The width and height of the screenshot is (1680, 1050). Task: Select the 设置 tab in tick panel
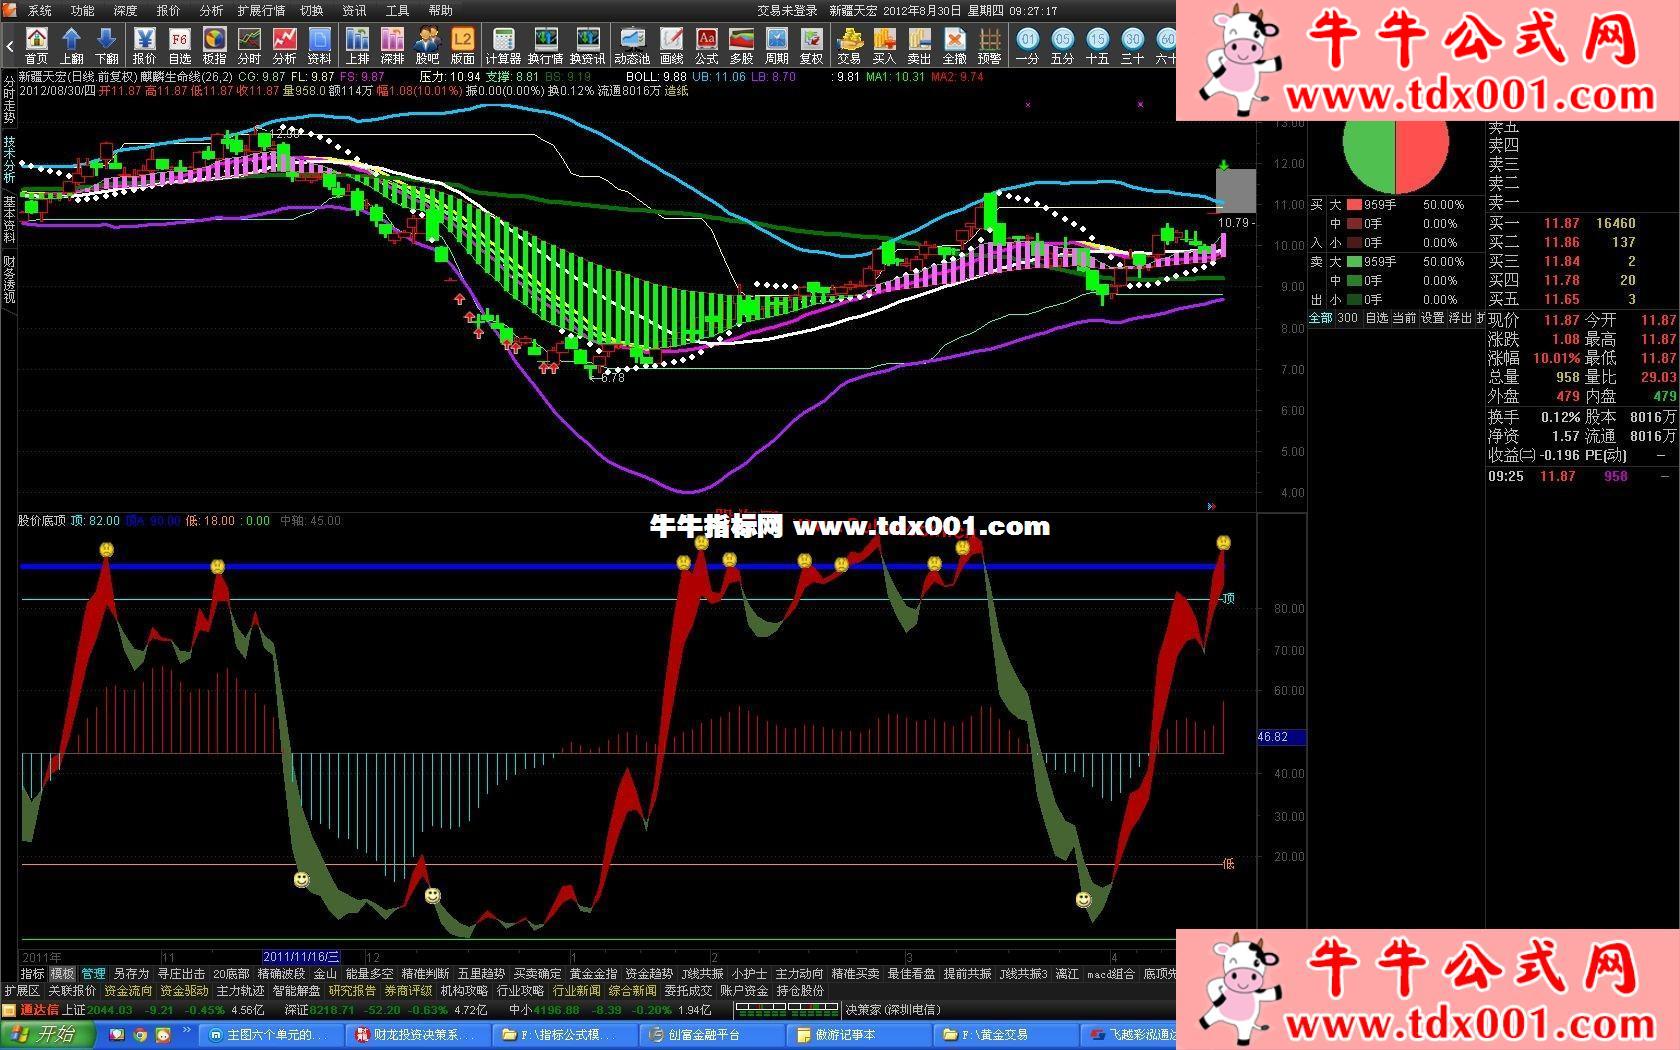pos(1433,318)
